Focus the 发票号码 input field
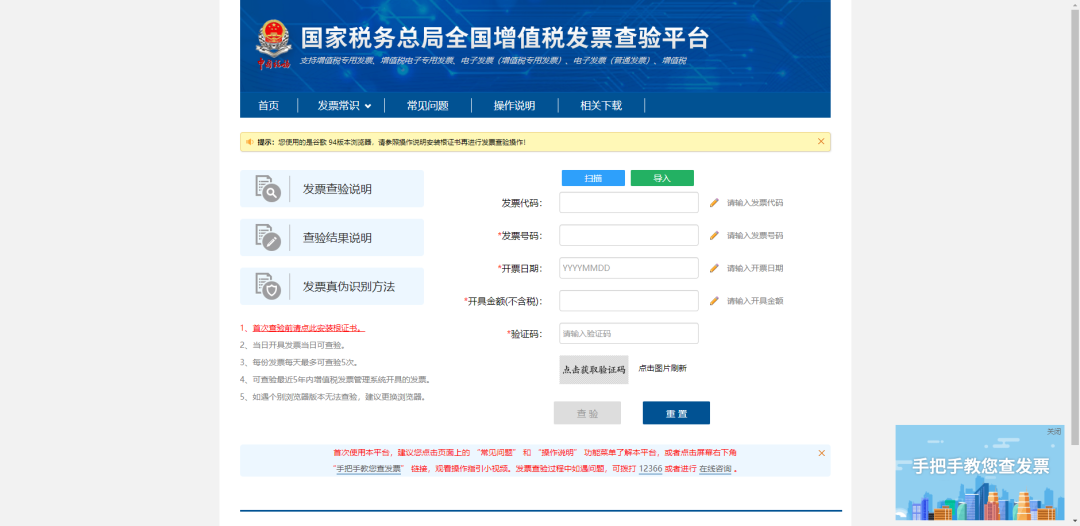 pyautogui.click(x=629, y=235)
